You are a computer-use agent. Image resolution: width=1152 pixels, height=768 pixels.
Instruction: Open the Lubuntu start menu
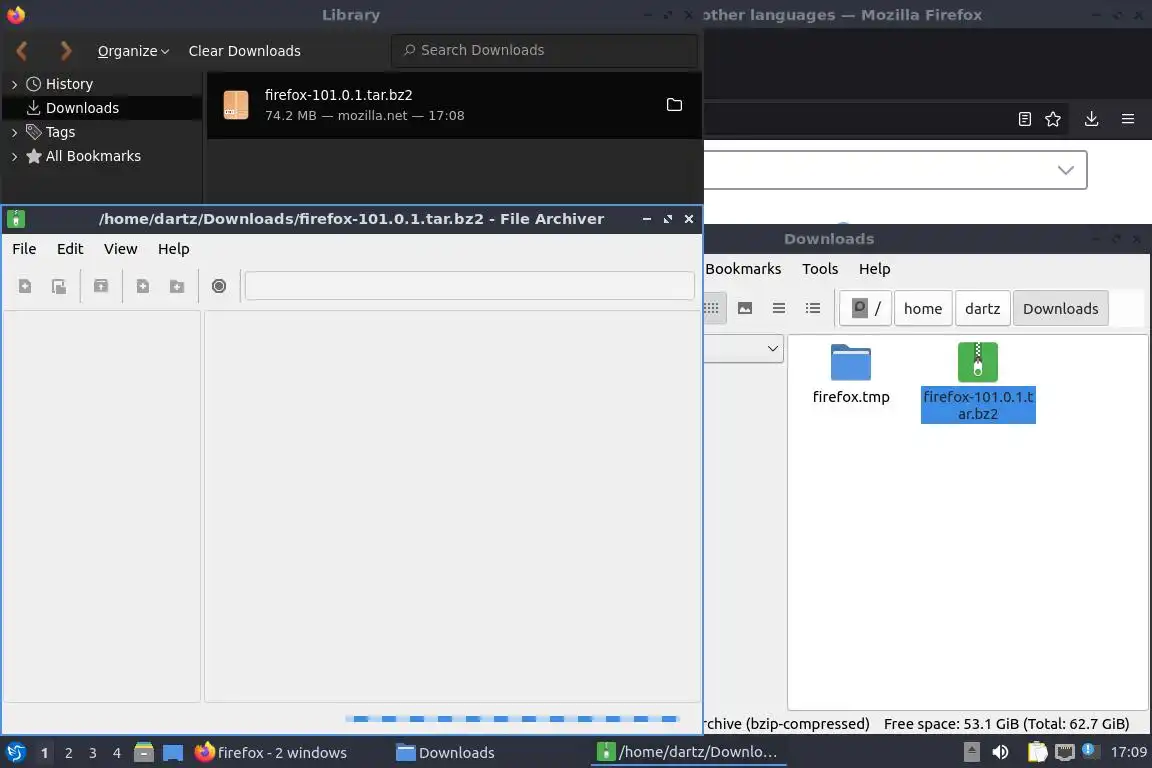tap(15, 753)
